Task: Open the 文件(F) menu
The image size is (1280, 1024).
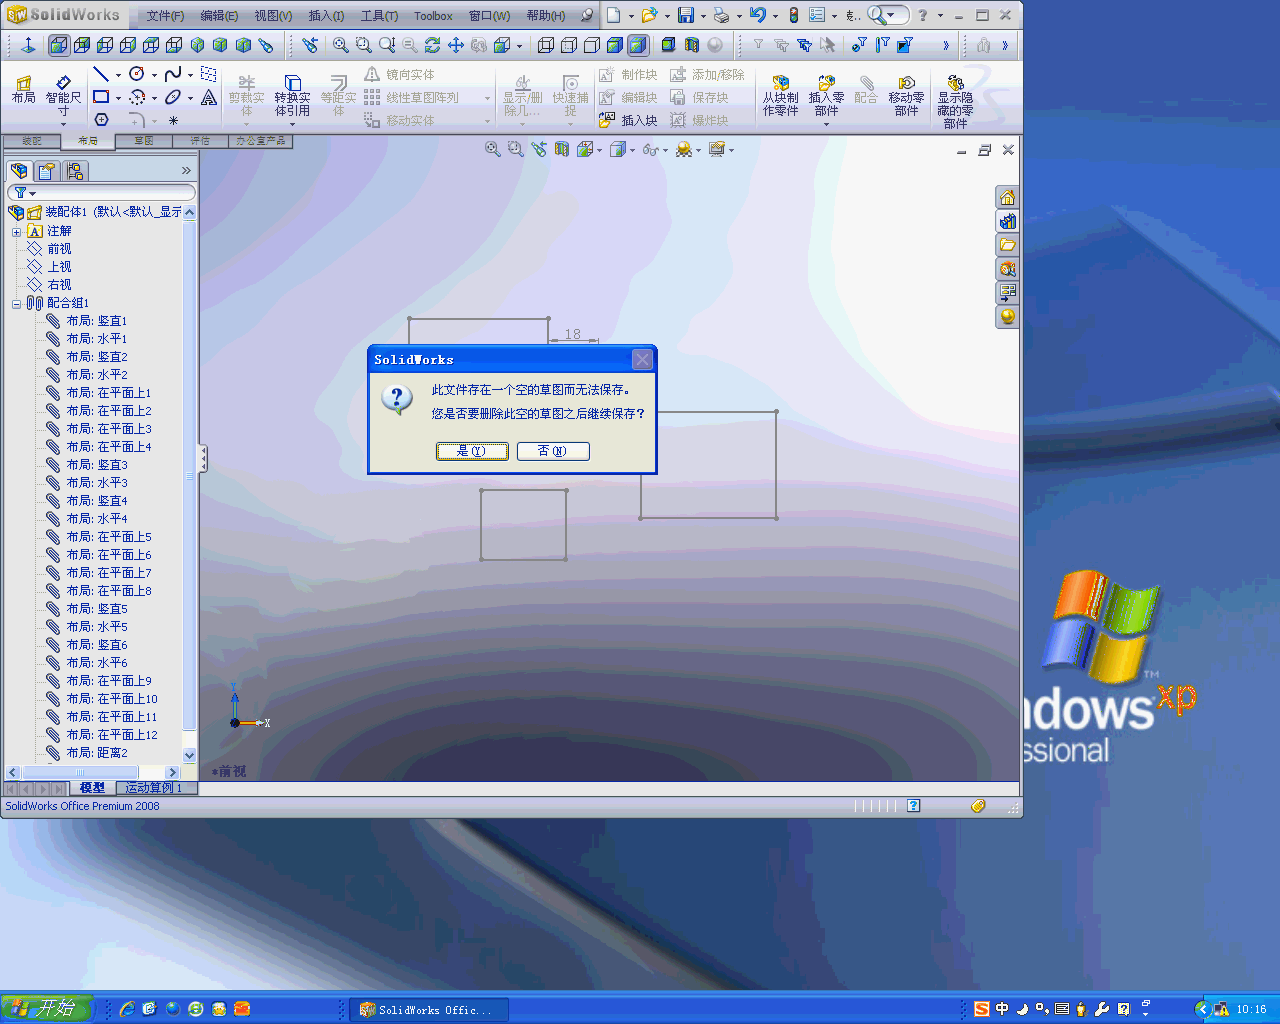Action: point(165,16)
